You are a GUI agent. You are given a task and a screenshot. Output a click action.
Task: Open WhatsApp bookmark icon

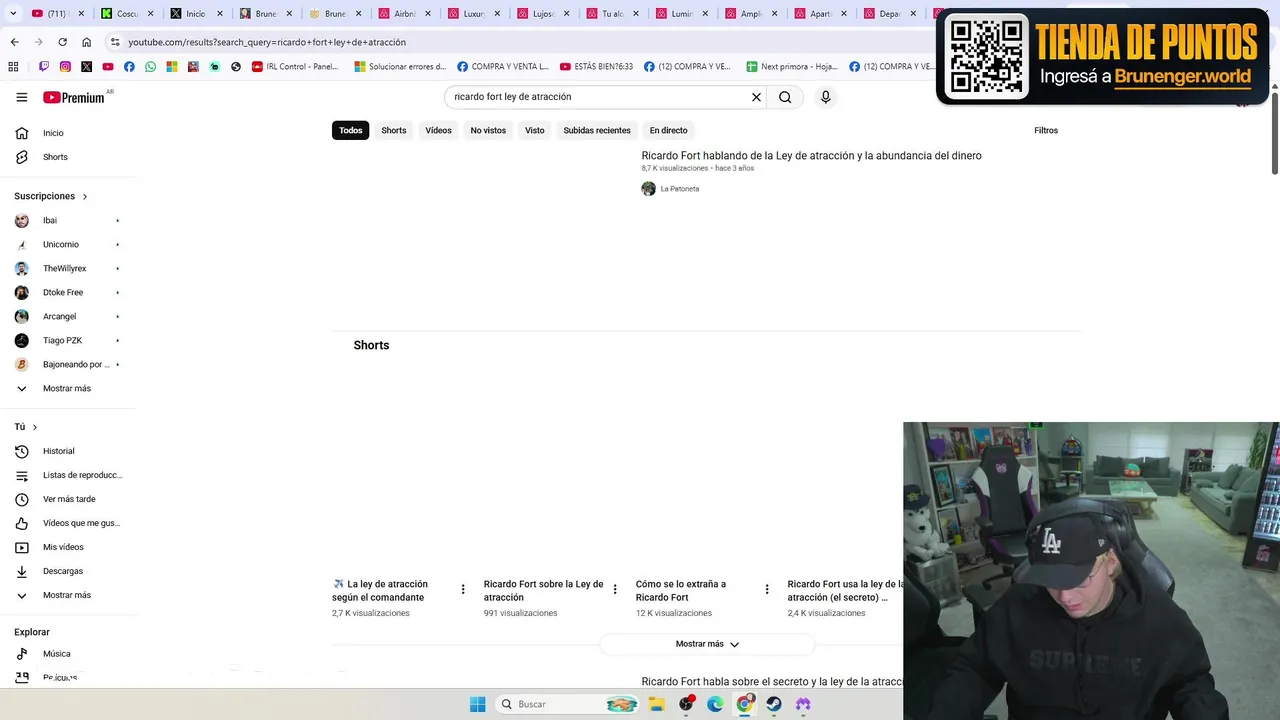150,67
